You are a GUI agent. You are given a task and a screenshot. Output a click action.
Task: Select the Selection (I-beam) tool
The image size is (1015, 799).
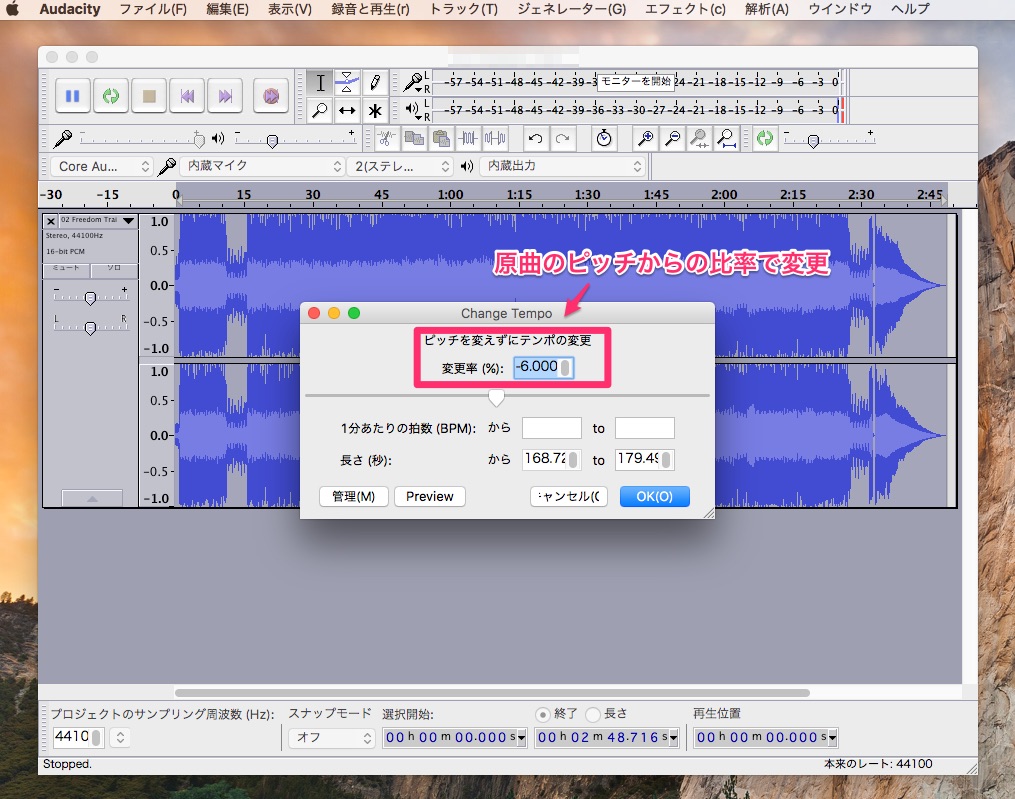320,83
